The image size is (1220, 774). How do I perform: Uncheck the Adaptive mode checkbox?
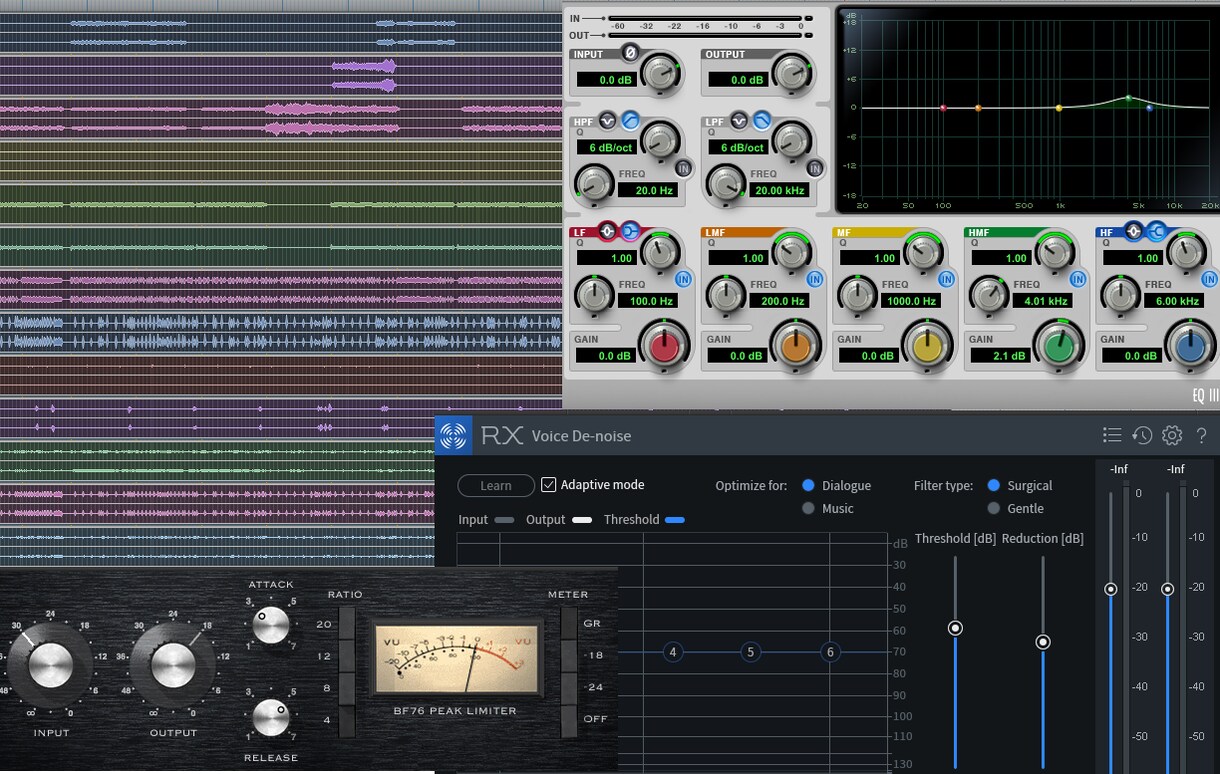tap(549, 485)
